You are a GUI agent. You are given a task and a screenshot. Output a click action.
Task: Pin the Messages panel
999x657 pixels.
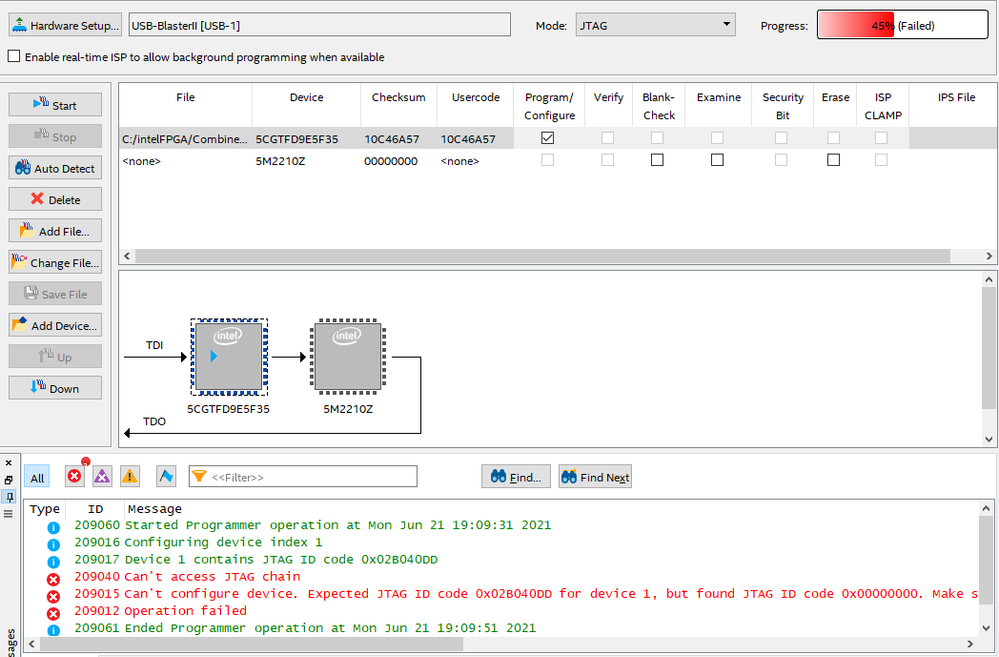coord(8,496)
